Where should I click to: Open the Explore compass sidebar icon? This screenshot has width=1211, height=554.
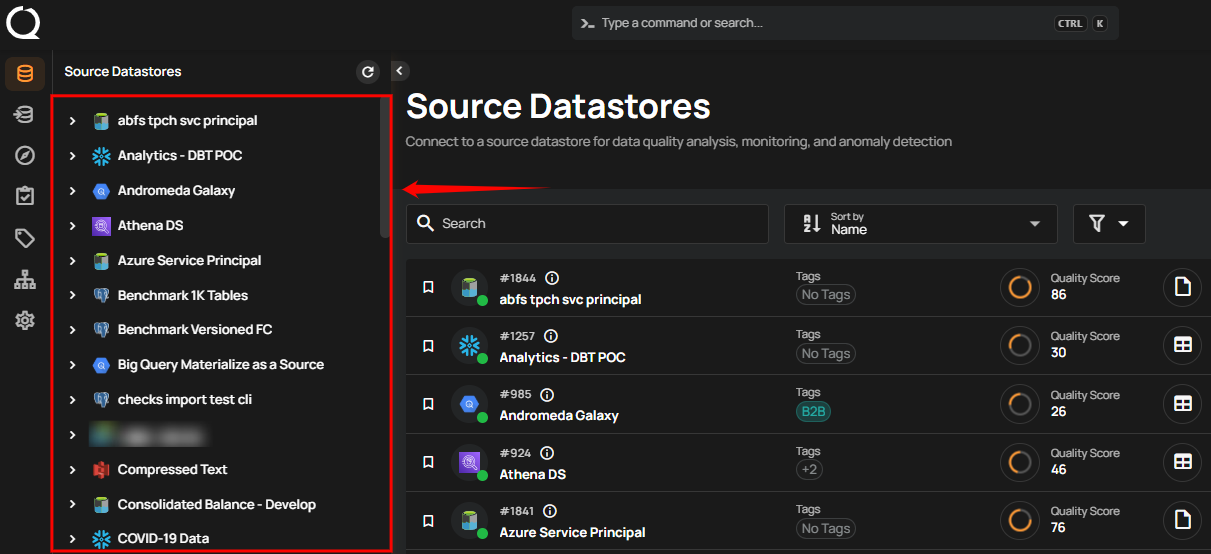point(25,156)
